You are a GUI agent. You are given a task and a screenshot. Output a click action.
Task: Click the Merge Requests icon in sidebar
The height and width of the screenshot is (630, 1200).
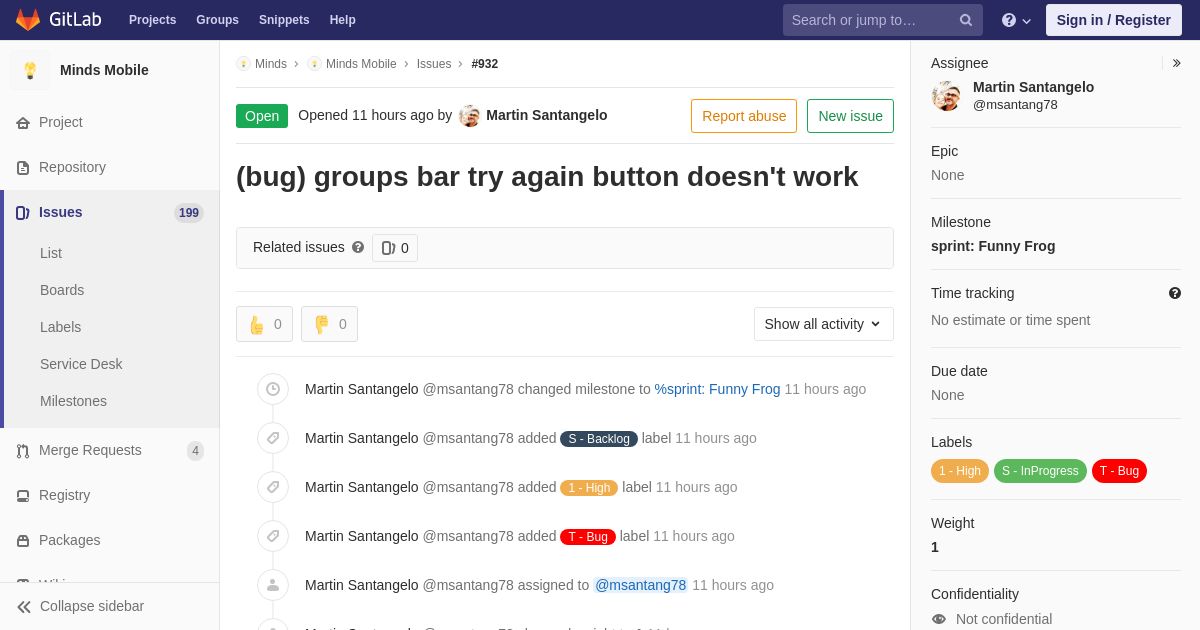coord(23,451)
